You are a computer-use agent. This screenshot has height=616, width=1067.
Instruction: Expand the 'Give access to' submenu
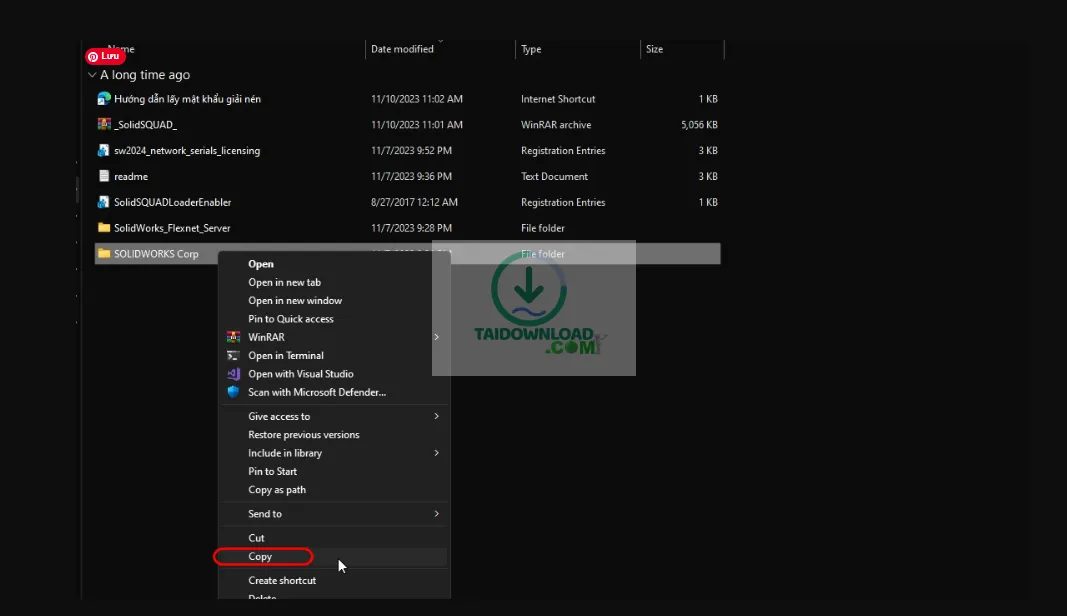[x=436, y=416]
